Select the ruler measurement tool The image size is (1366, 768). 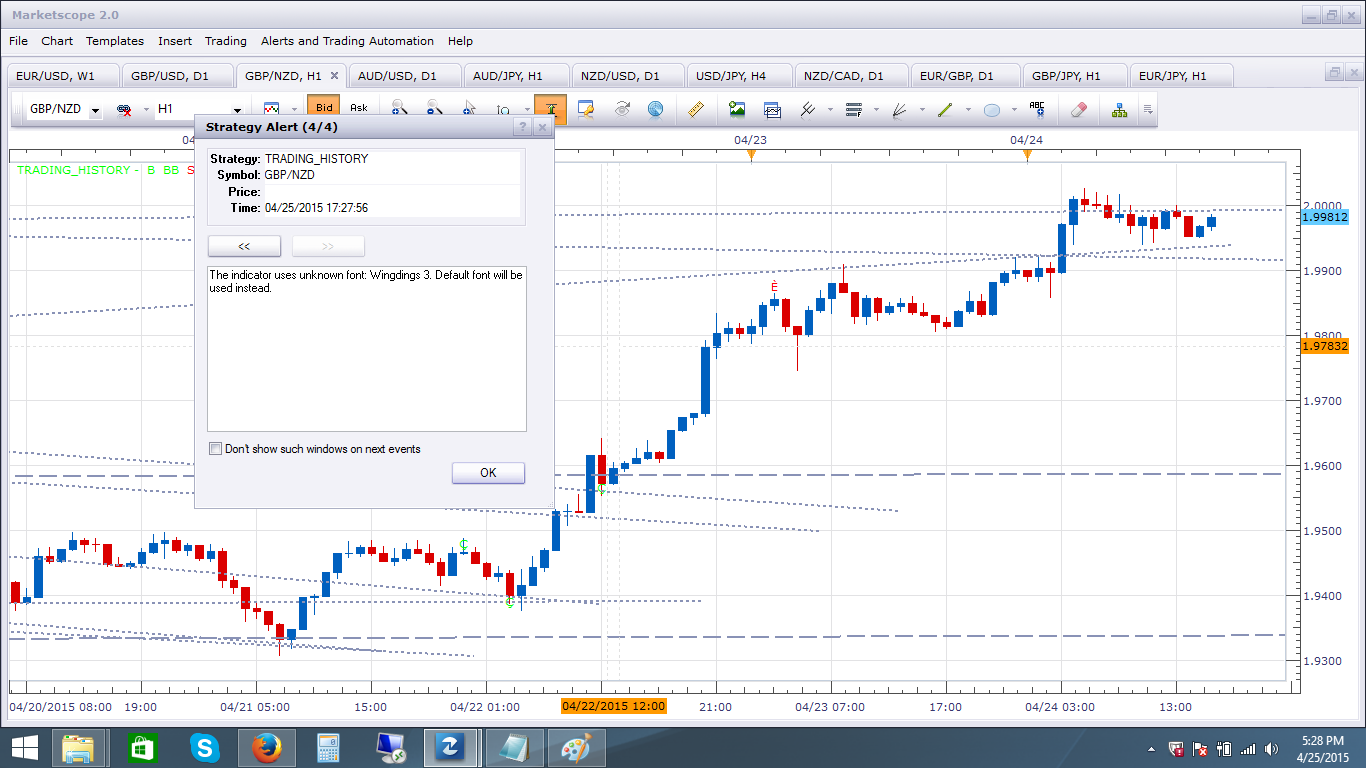coord(697,109)
